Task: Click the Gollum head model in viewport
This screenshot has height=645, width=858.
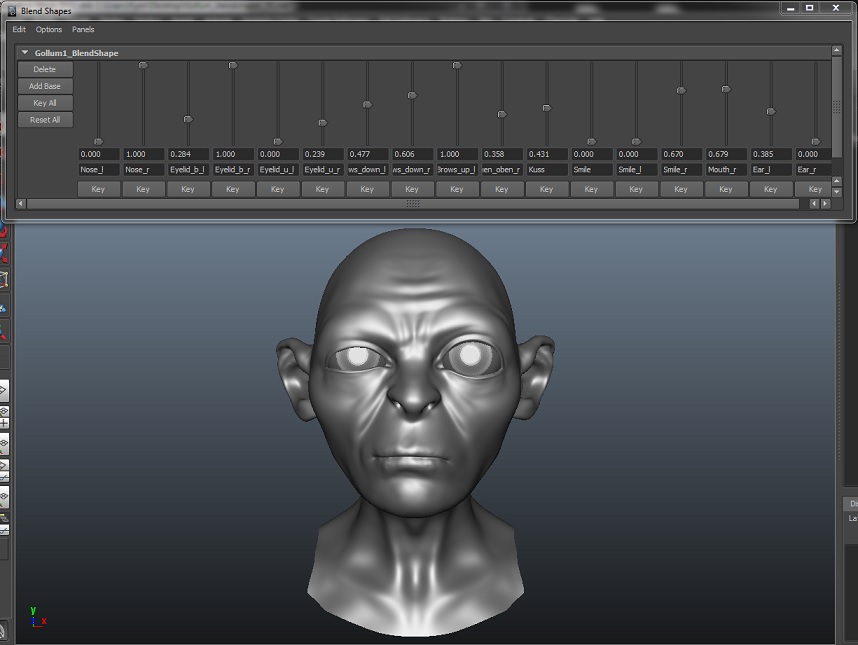Action: (415, 432)
